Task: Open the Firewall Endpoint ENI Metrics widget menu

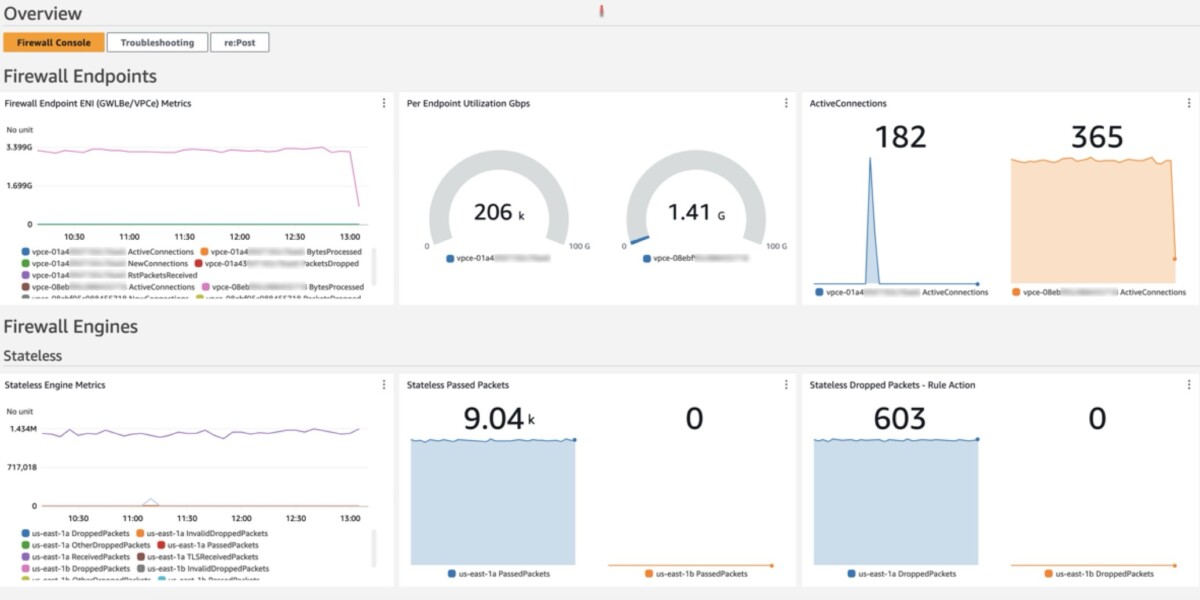Action: pyautogui.click(x=384, y=103)
